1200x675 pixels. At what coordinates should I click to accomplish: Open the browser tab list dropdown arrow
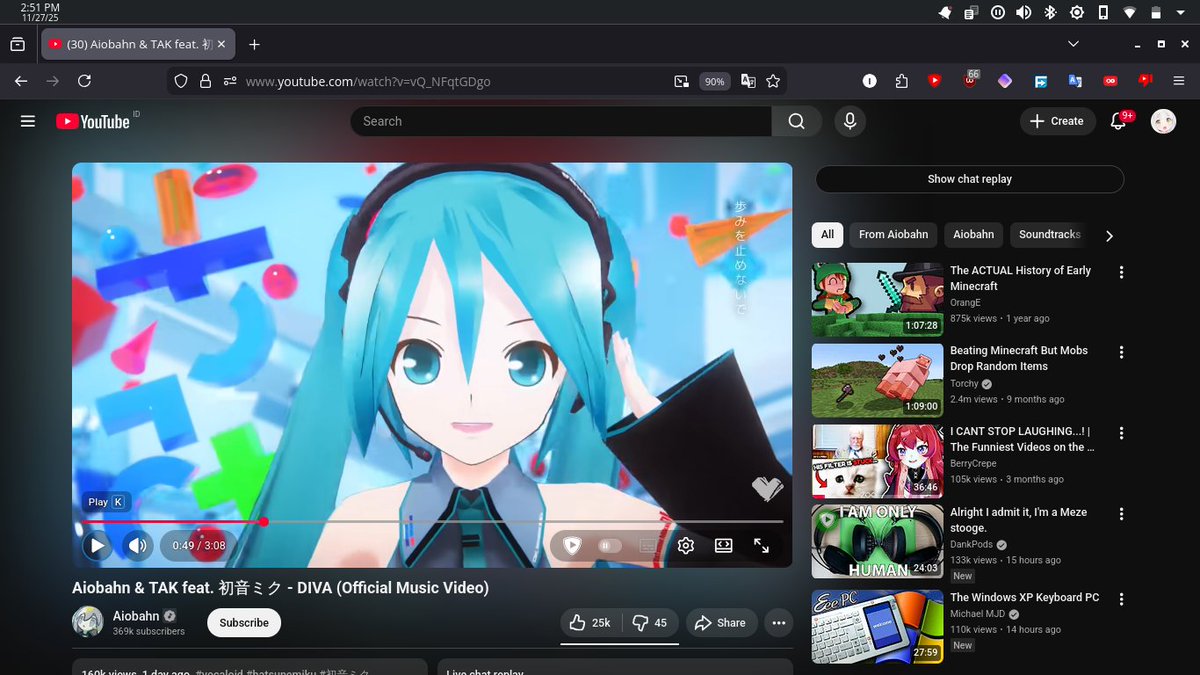click(x=1073, y=44)
